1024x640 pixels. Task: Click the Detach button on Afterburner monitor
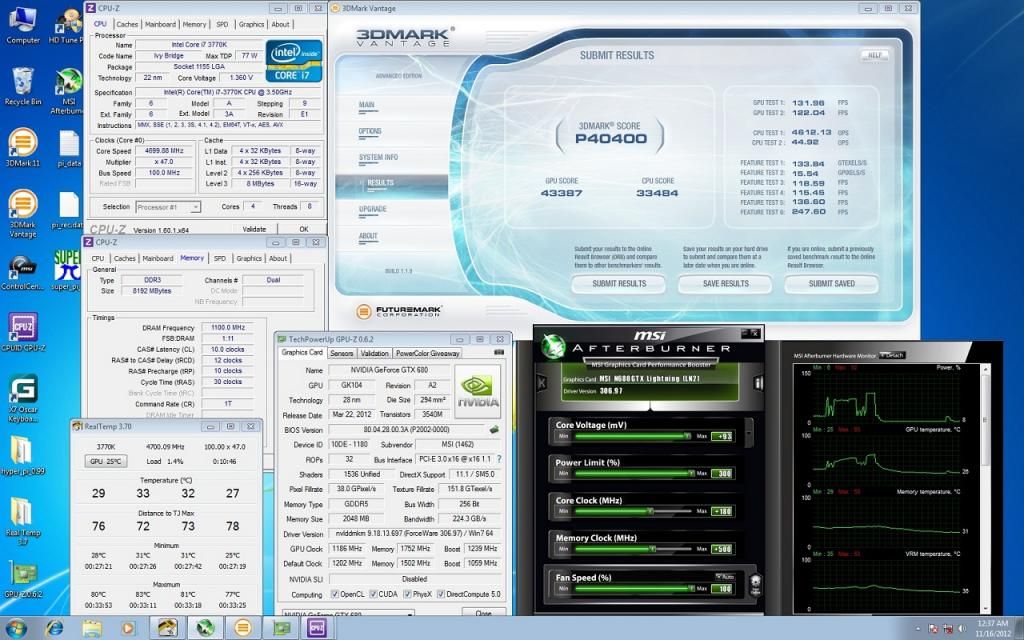pos(892,355)
